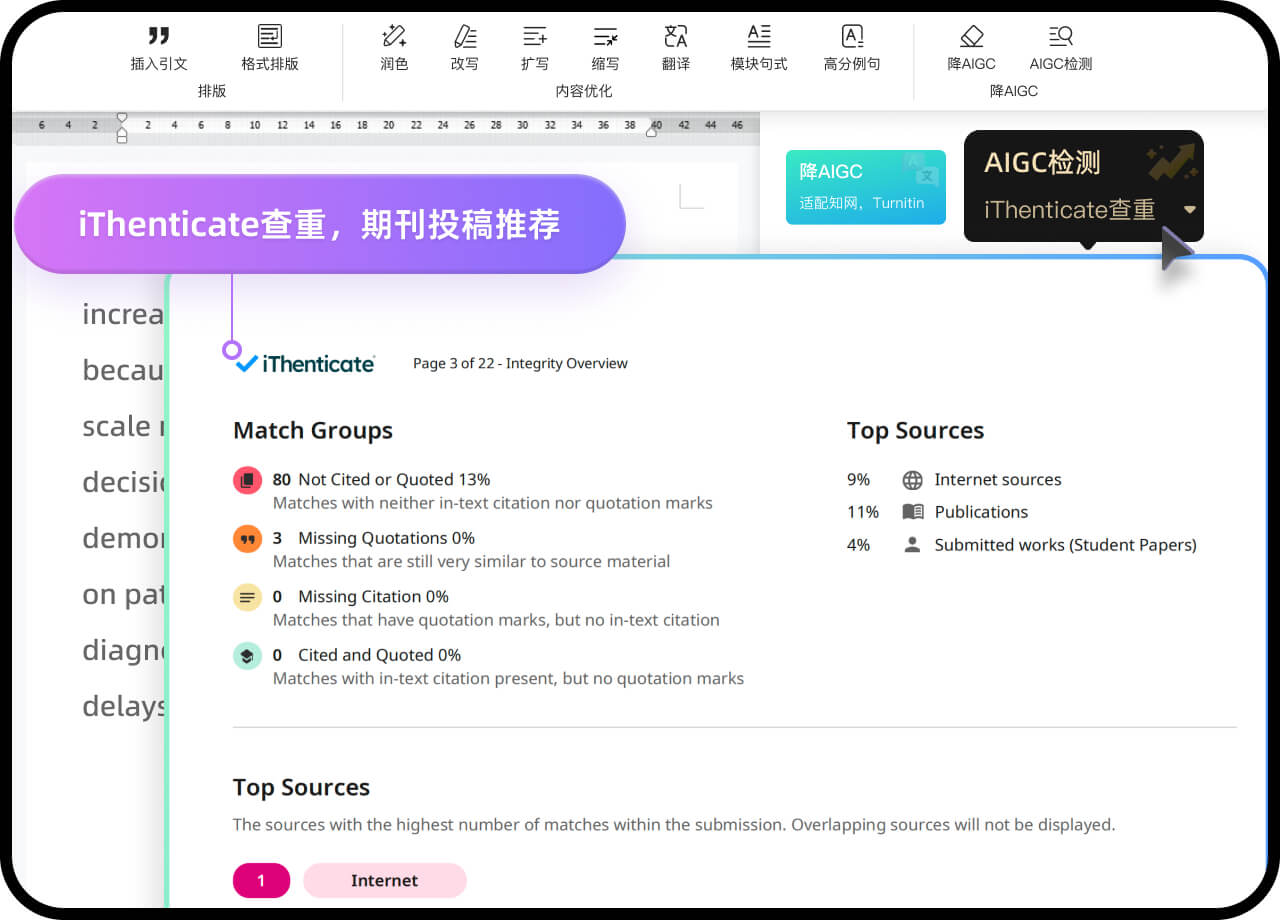Viewport: 1280px width, 920px height.
Task: Click the "Publications" label
Action: (981, 512)
